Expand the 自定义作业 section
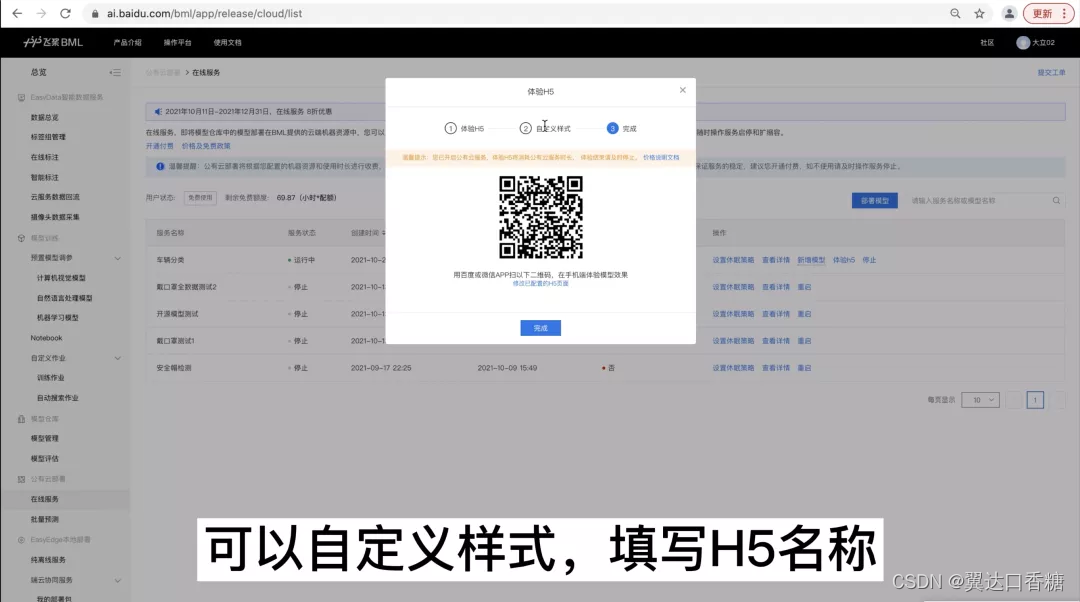Image resolution: width=1080 pixels, height=602 pixels. click(46, 357)
